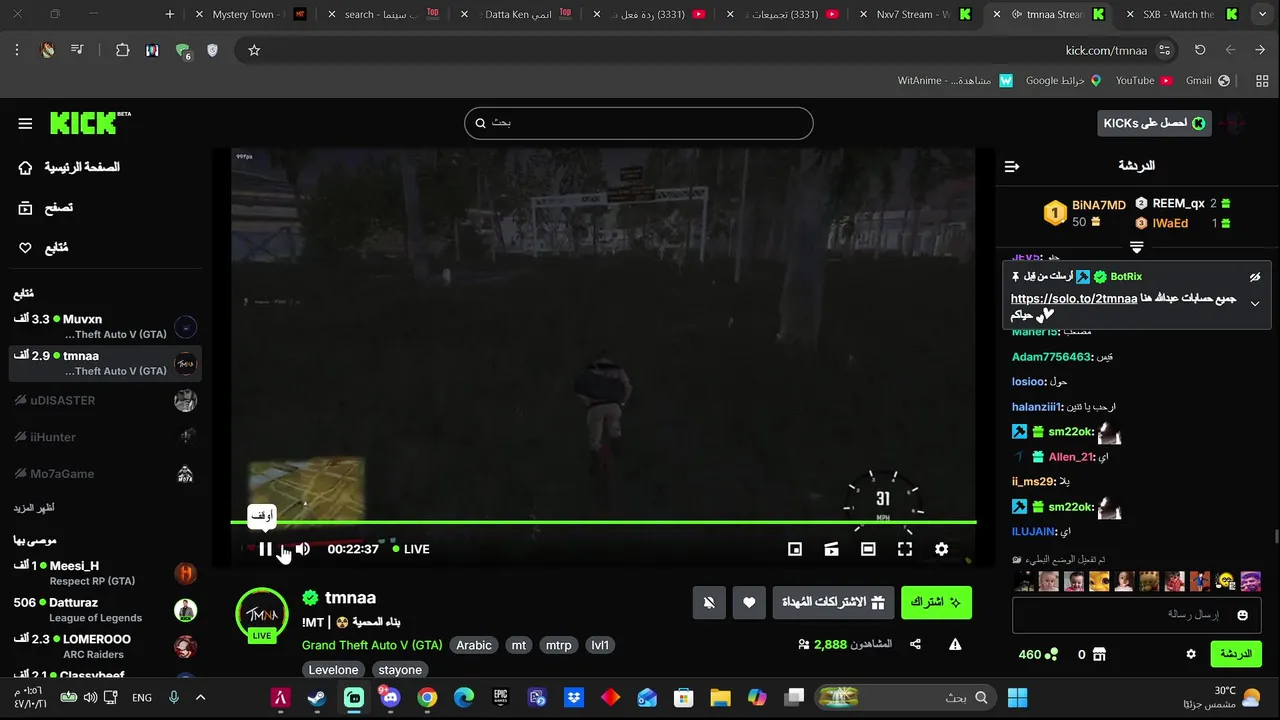The width and height of the screenshot is (1280, 720).
Task: Open تصفح browse sidebar item
Action: [x=46, y=208]
